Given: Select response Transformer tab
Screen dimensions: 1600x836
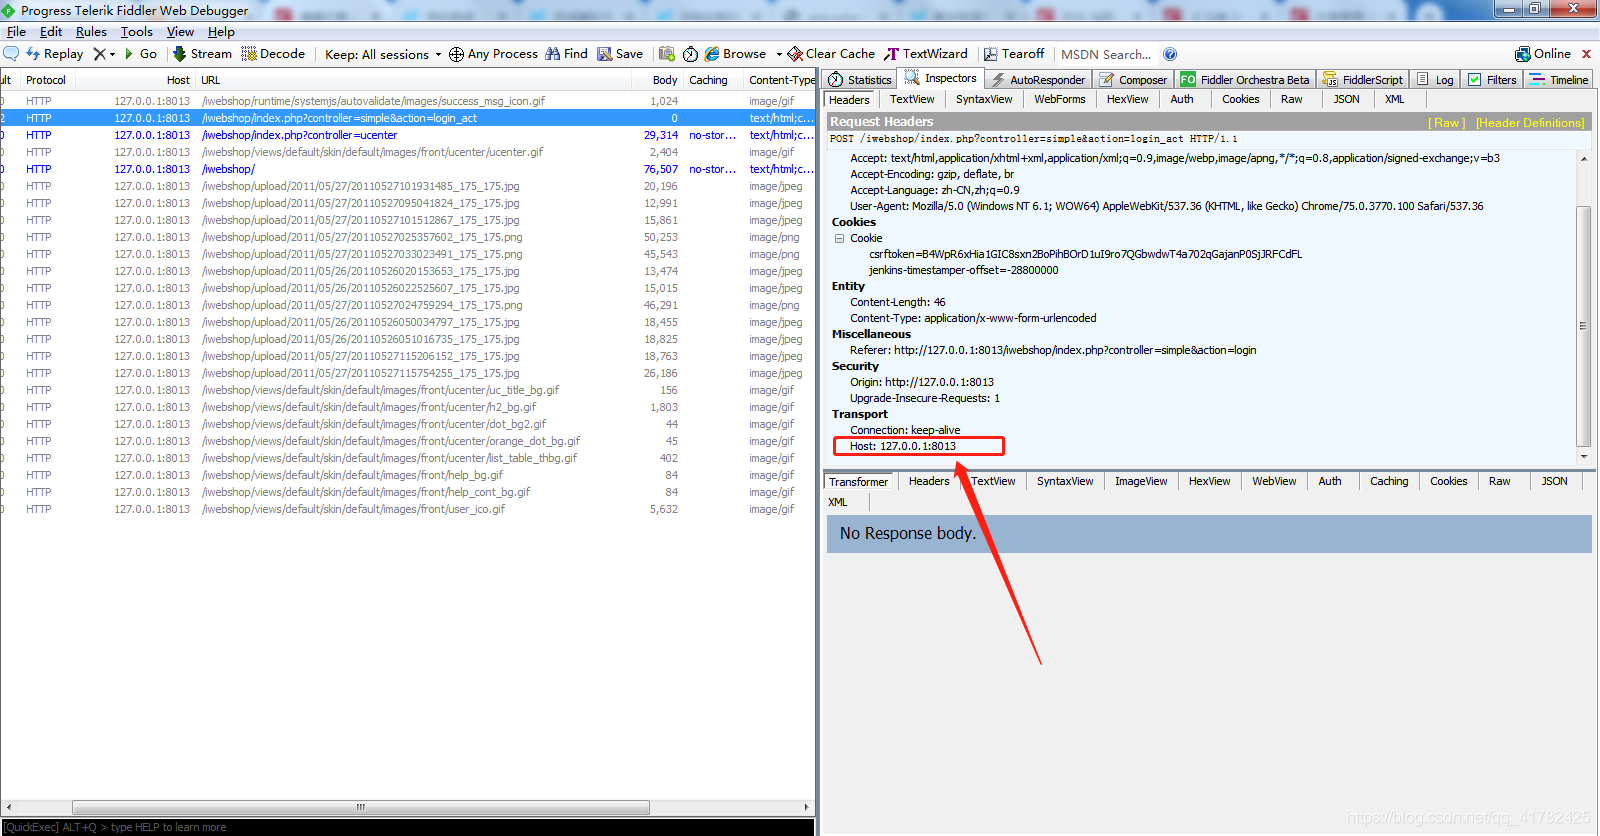Looking at the screenshot, I should click(858, 482).
